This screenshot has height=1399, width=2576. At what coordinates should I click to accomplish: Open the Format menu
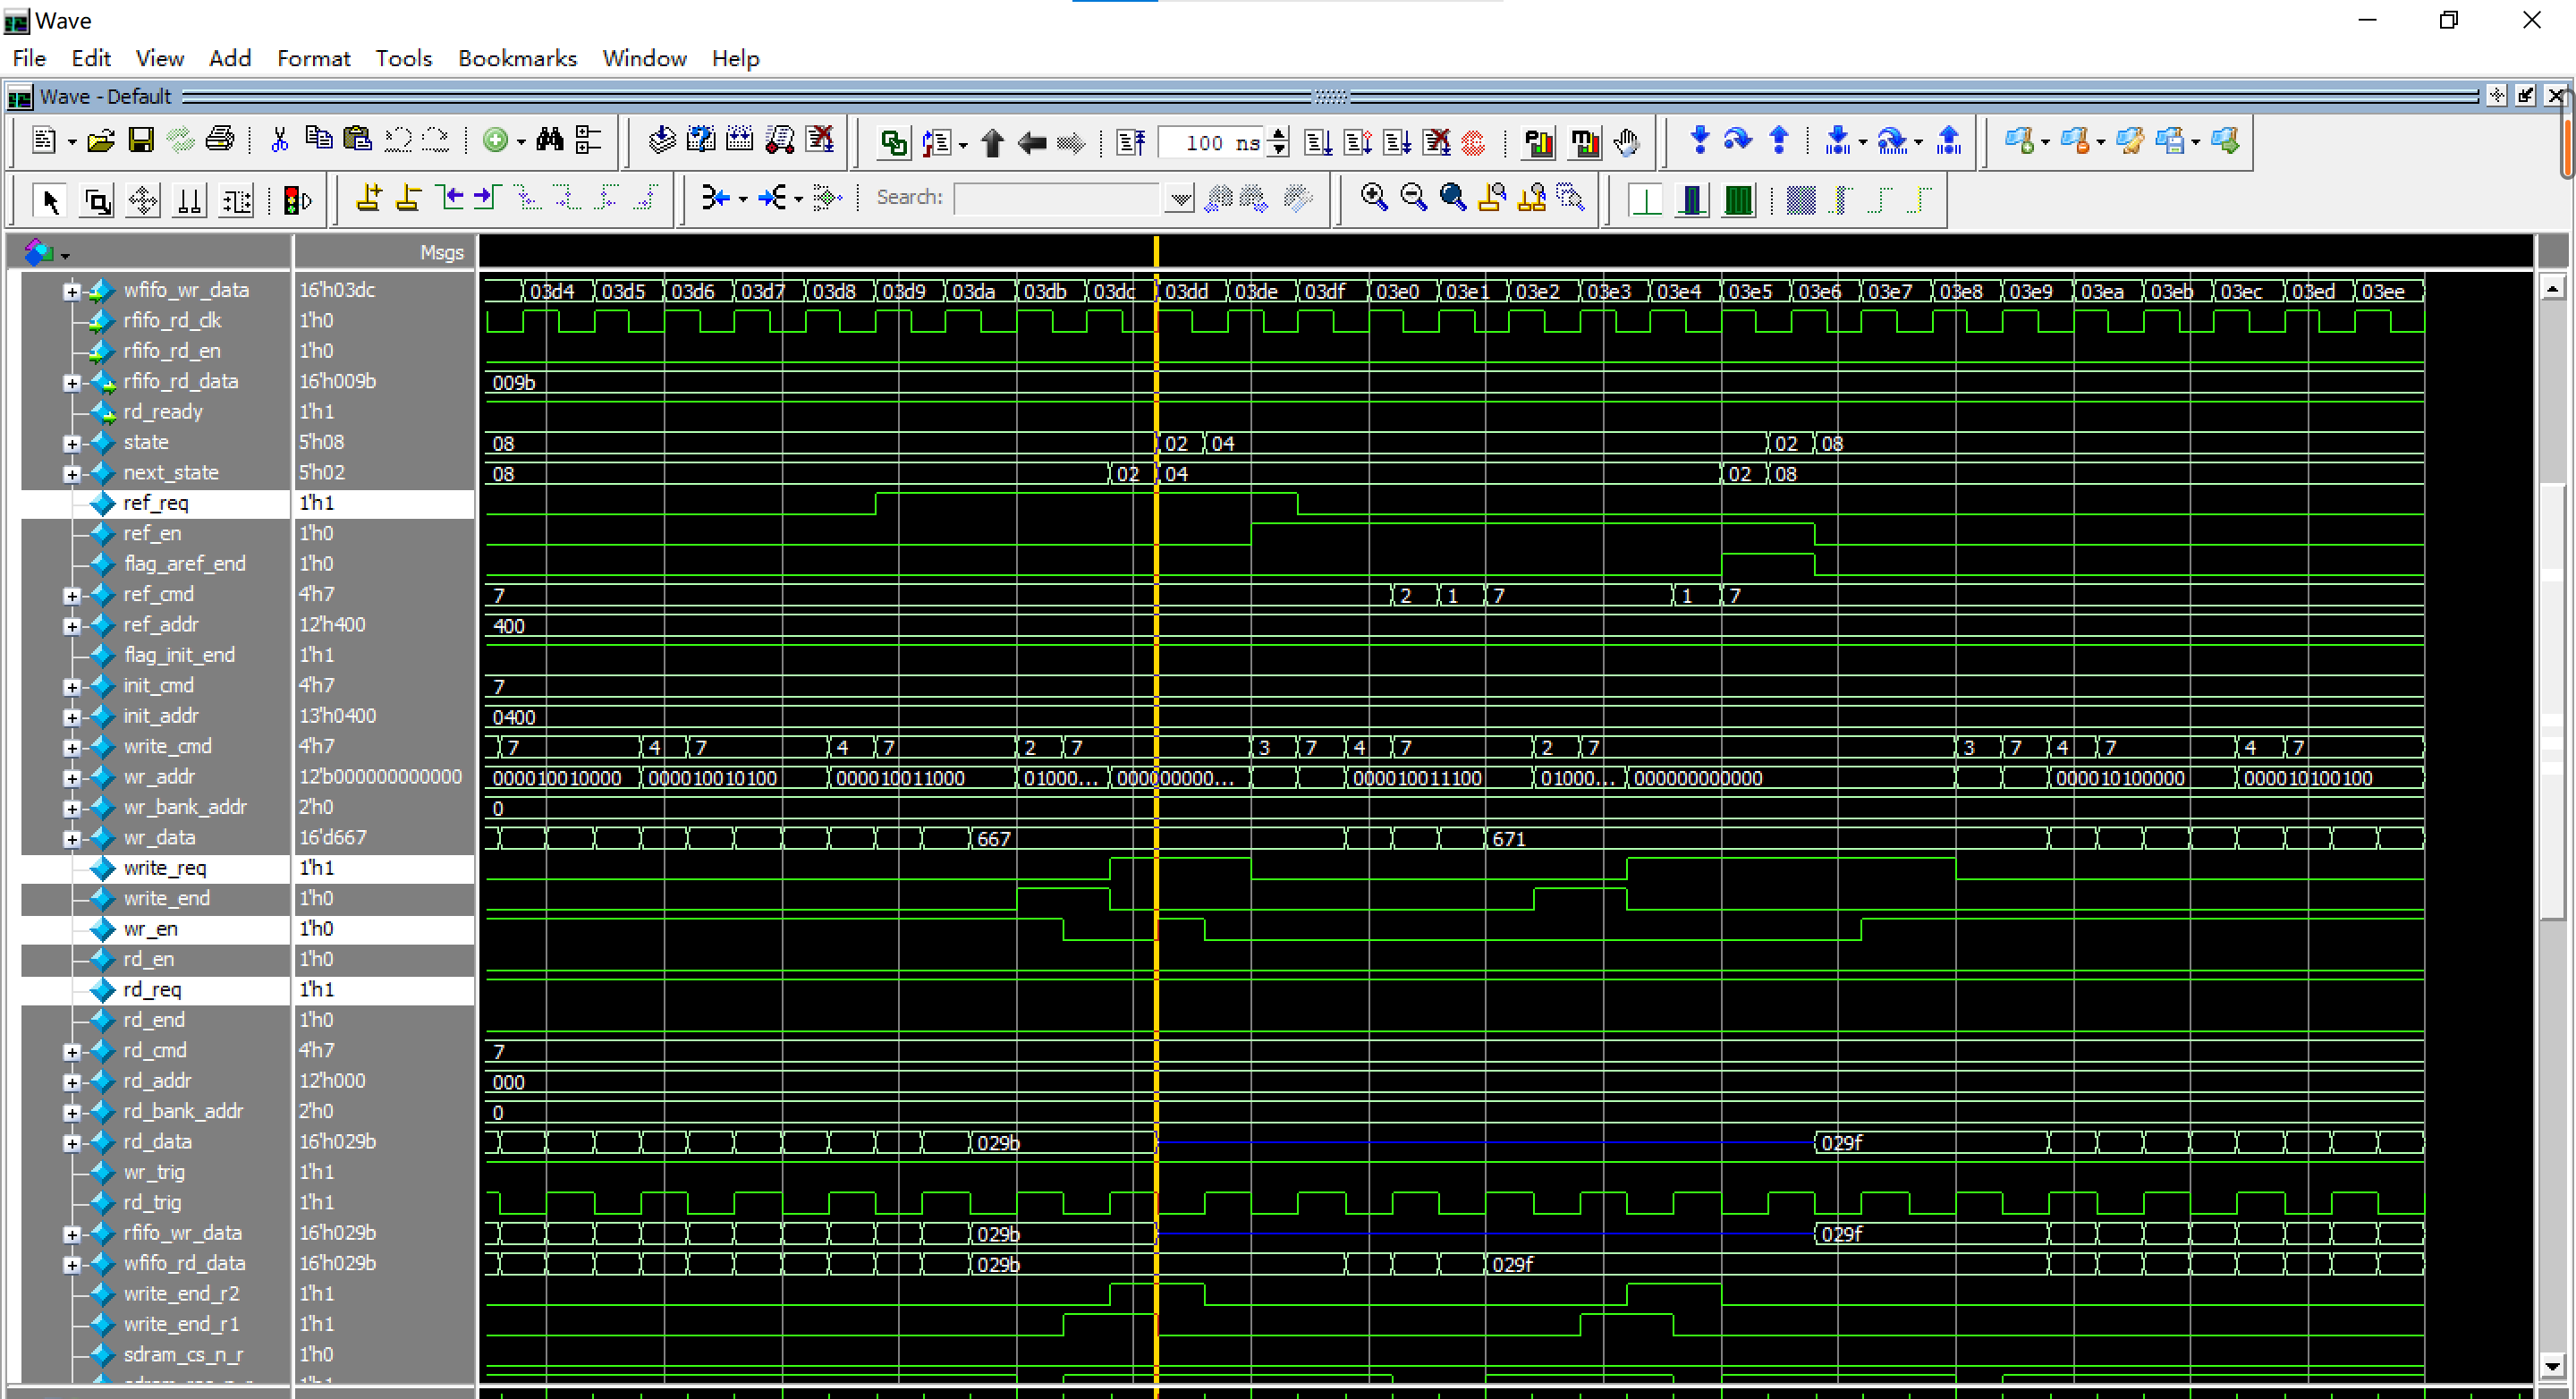(313, 59)
